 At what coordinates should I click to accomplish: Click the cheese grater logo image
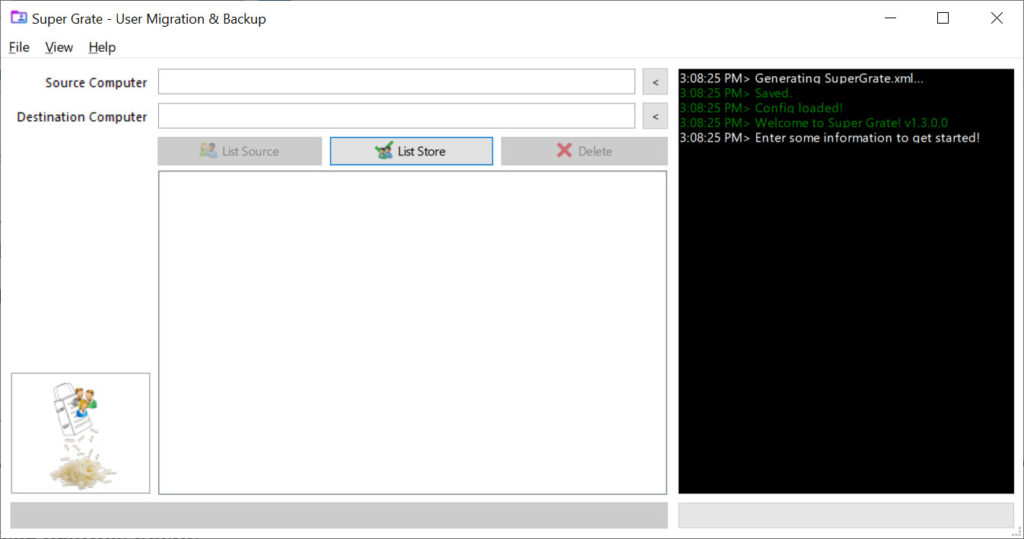click(x=80, y=433)
